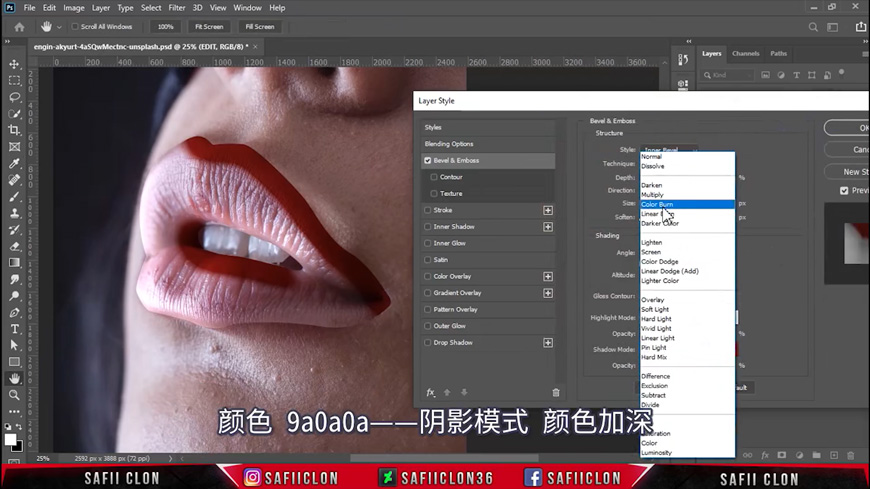
Task: Open the Filter menu
Action: click(176, 8)
